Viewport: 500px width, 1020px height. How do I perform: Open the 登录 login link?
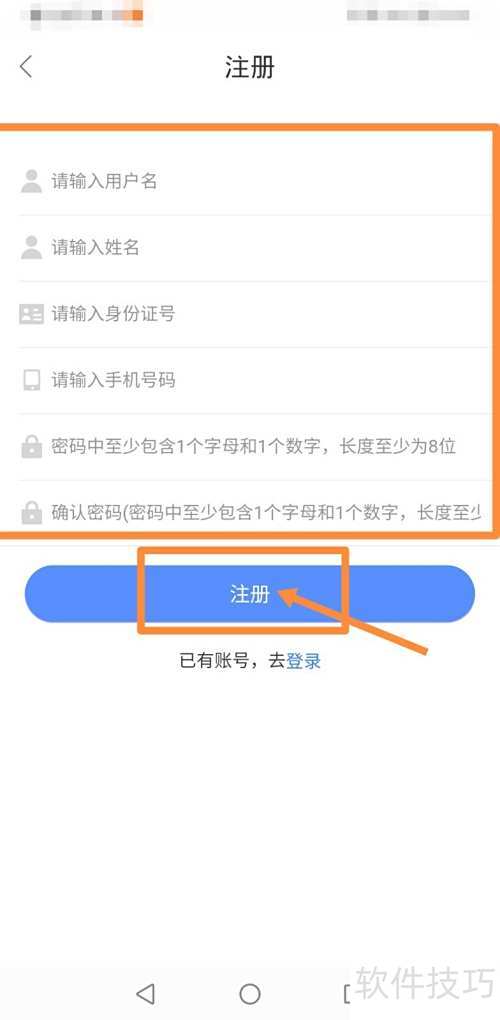(304, 662)
